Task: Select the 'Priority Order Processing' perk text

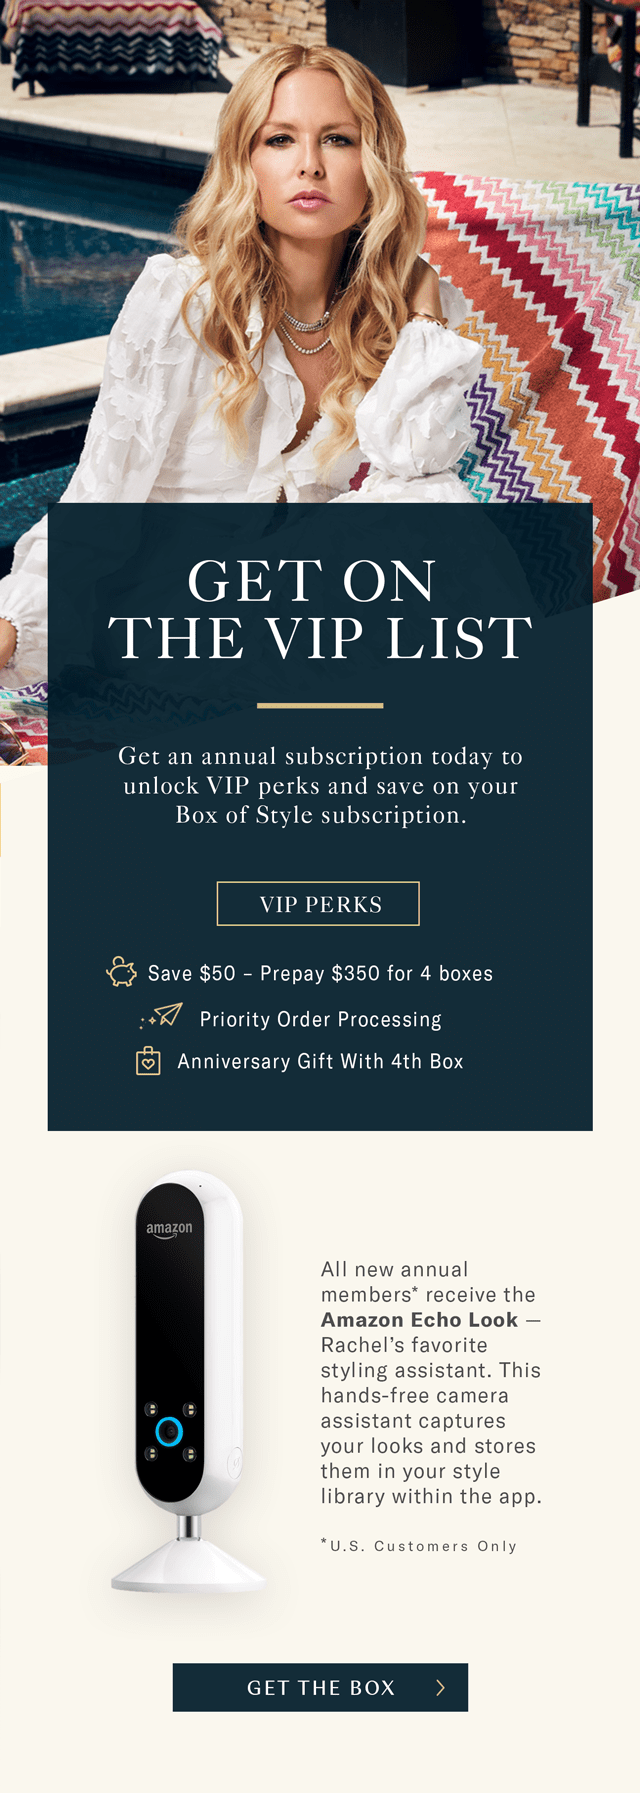Action: pyautogui.click(x=320, y=1019)
